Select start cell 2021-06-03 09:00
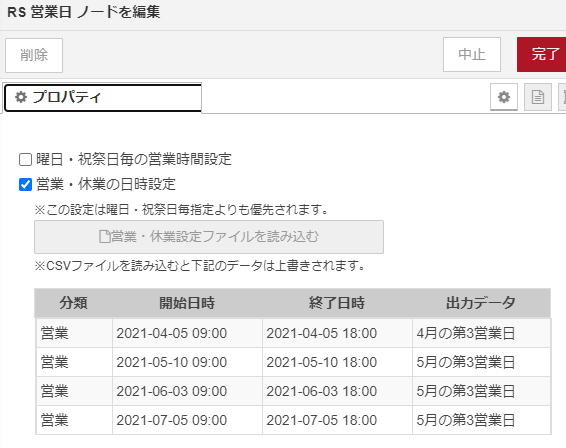Viewport: 566px width, 448px height. [187, 391]
